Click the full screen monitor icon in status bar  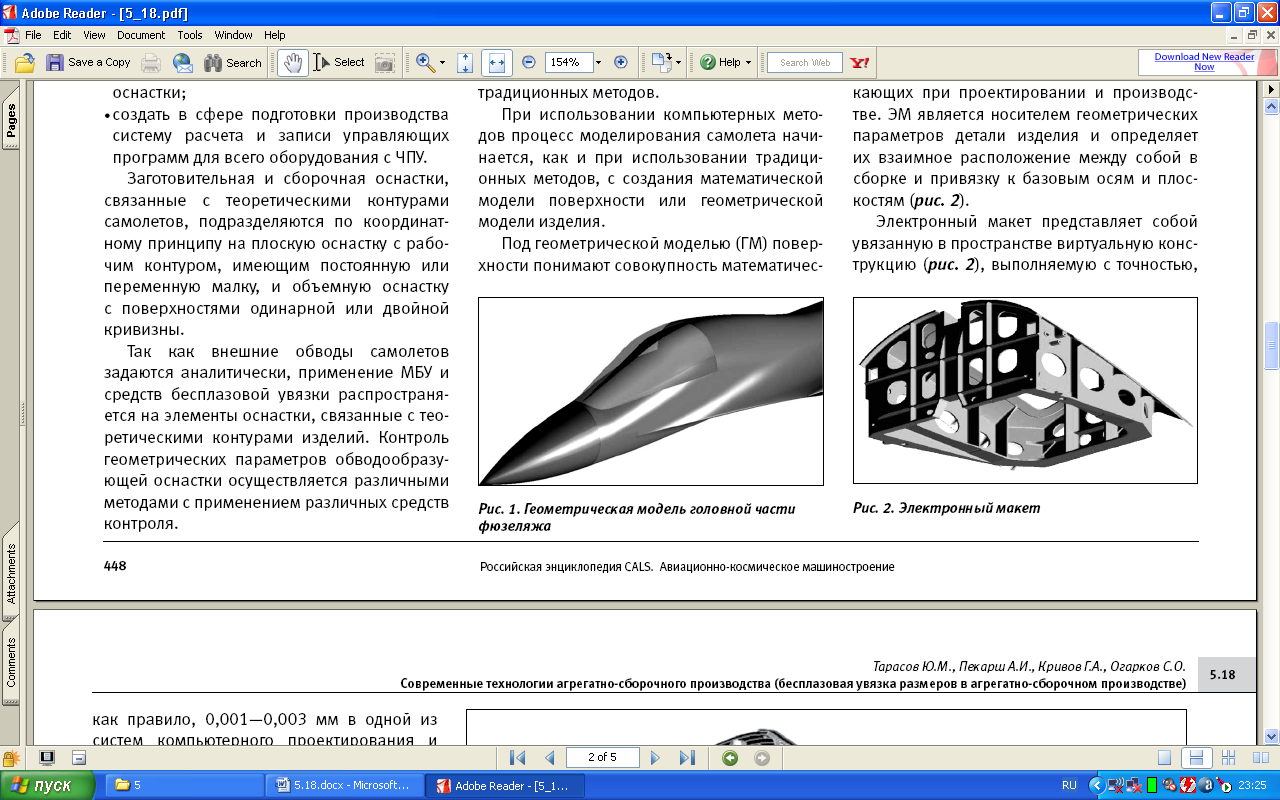[x=47, y=758]
